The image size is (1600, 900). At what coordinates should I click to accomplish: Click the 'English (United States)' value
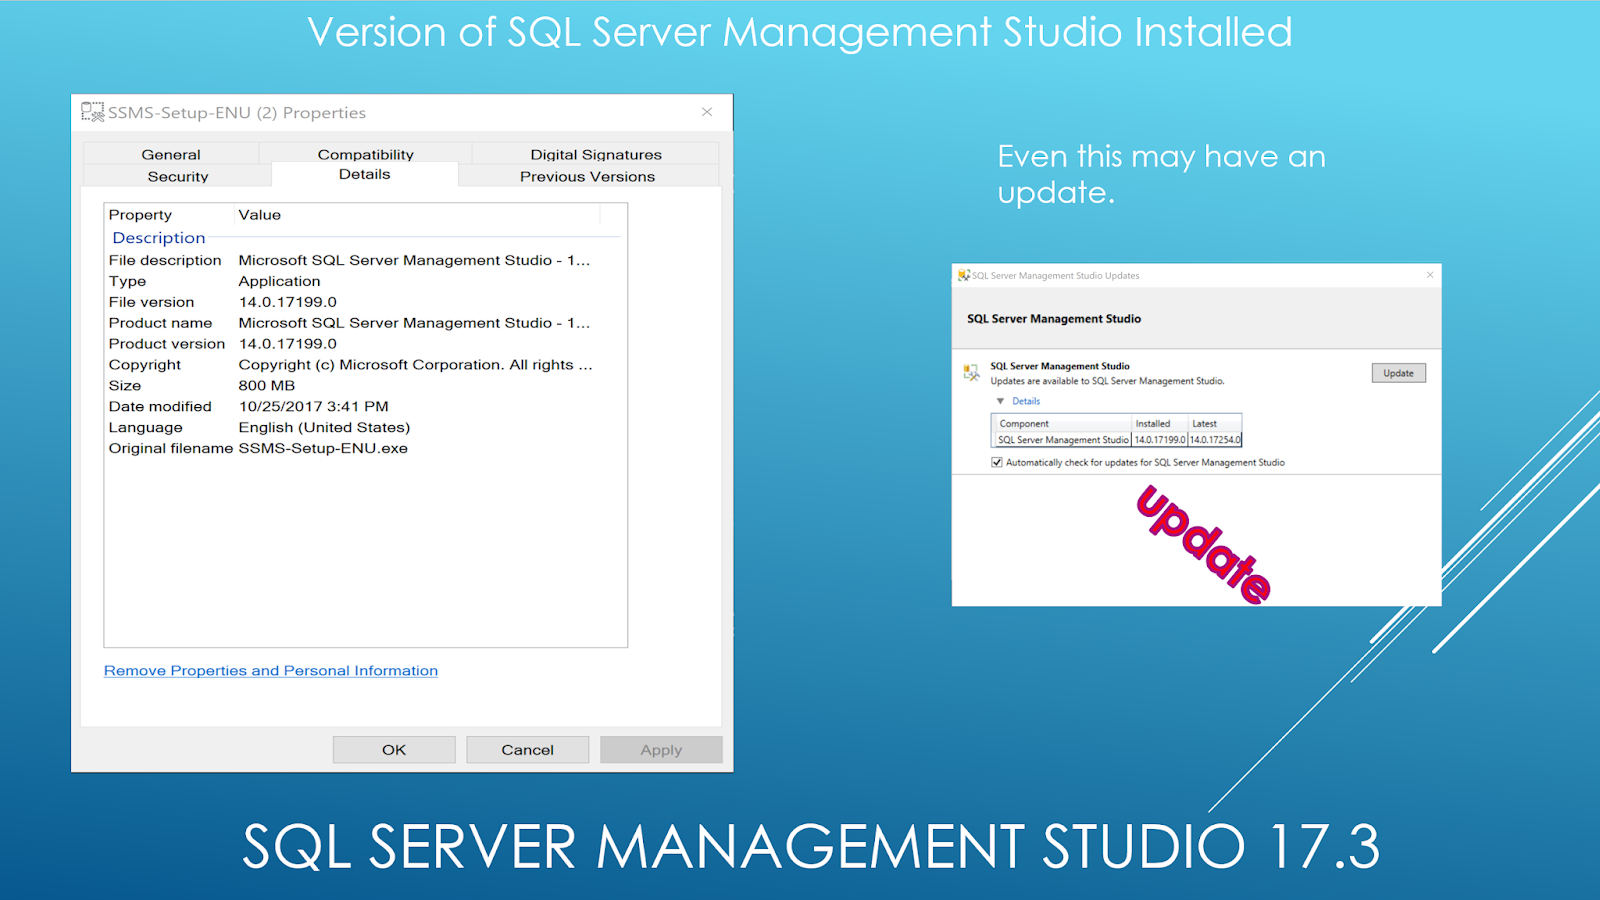coord(324,428)
